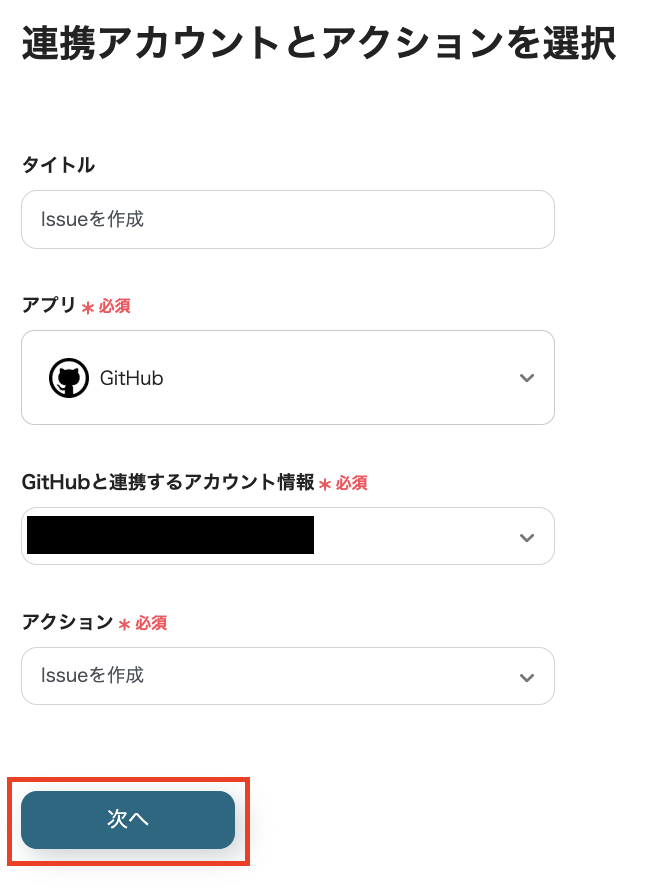Click the chevron on the アプリ selector
The image size is (652, 894).
(x=527, y=377)
